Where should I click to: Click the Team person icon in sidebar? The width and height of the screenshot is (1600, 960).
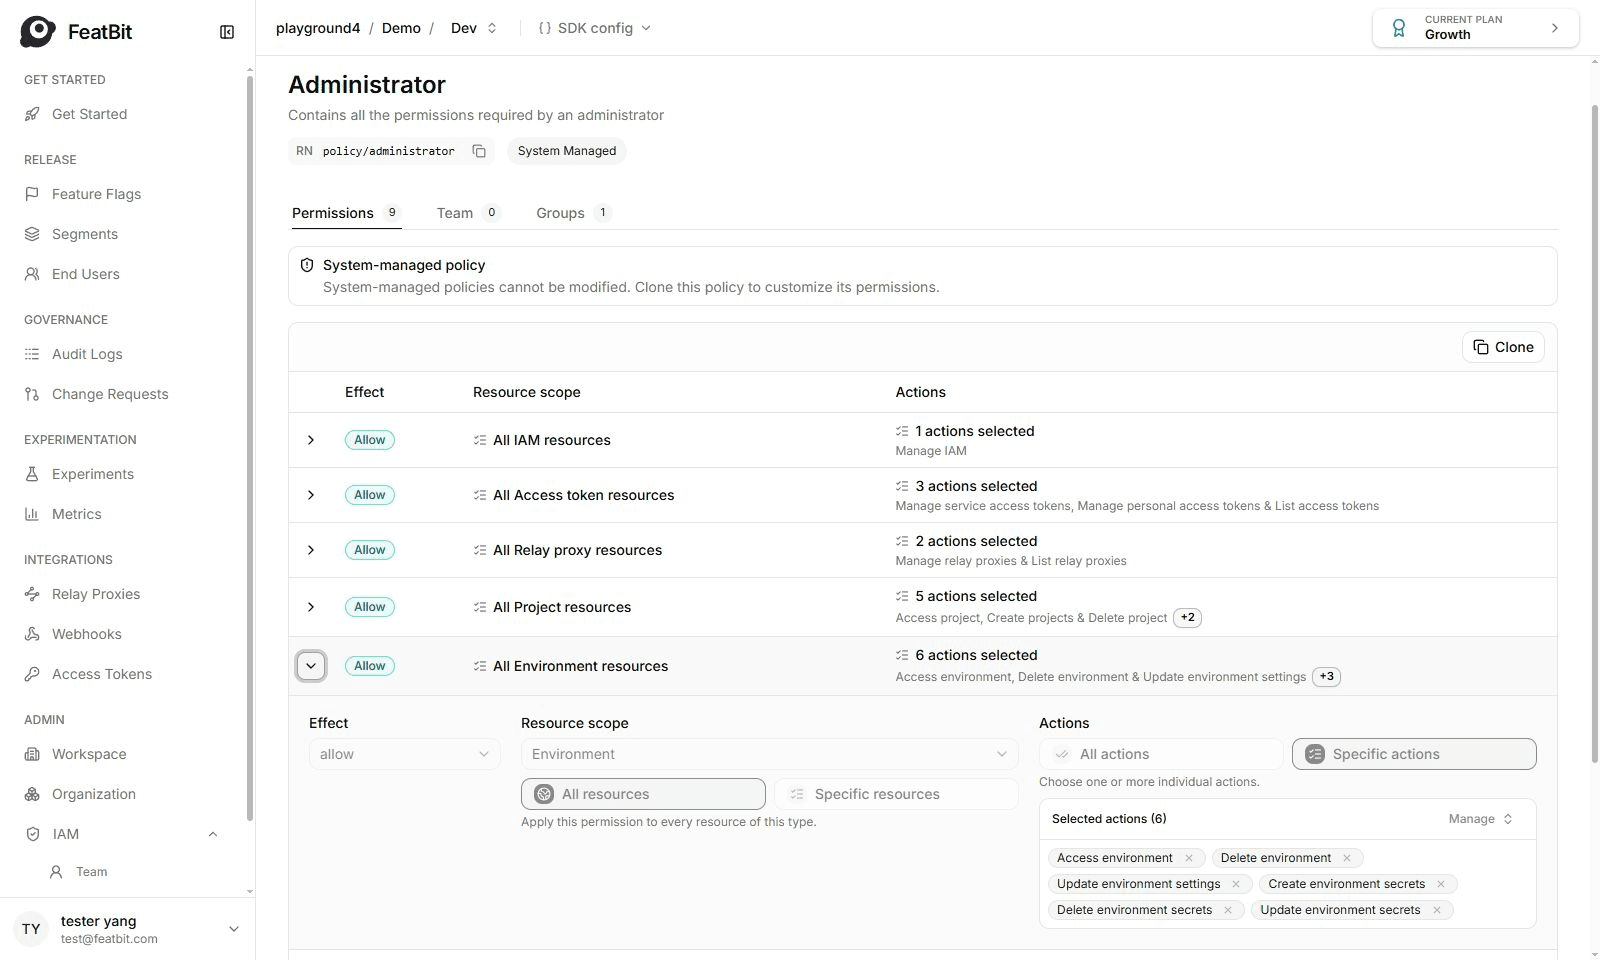(57, 872)
